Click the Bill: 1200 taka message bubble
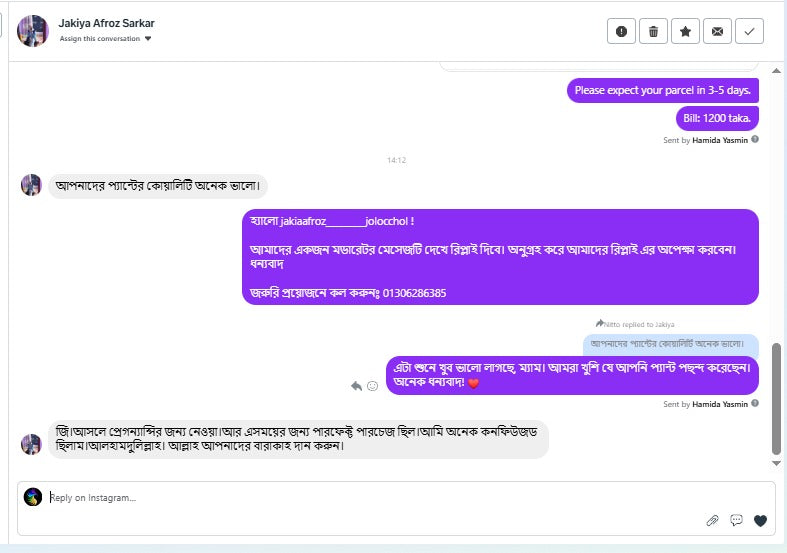The image size is (787, 553). click(717, 118)
